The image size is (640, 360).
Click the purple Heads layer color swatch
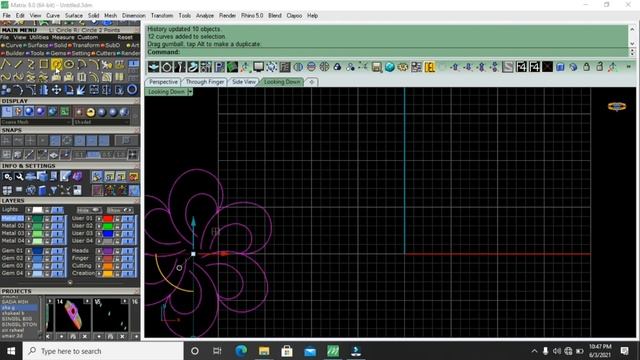pyautogui.click(x=108, y=251)
